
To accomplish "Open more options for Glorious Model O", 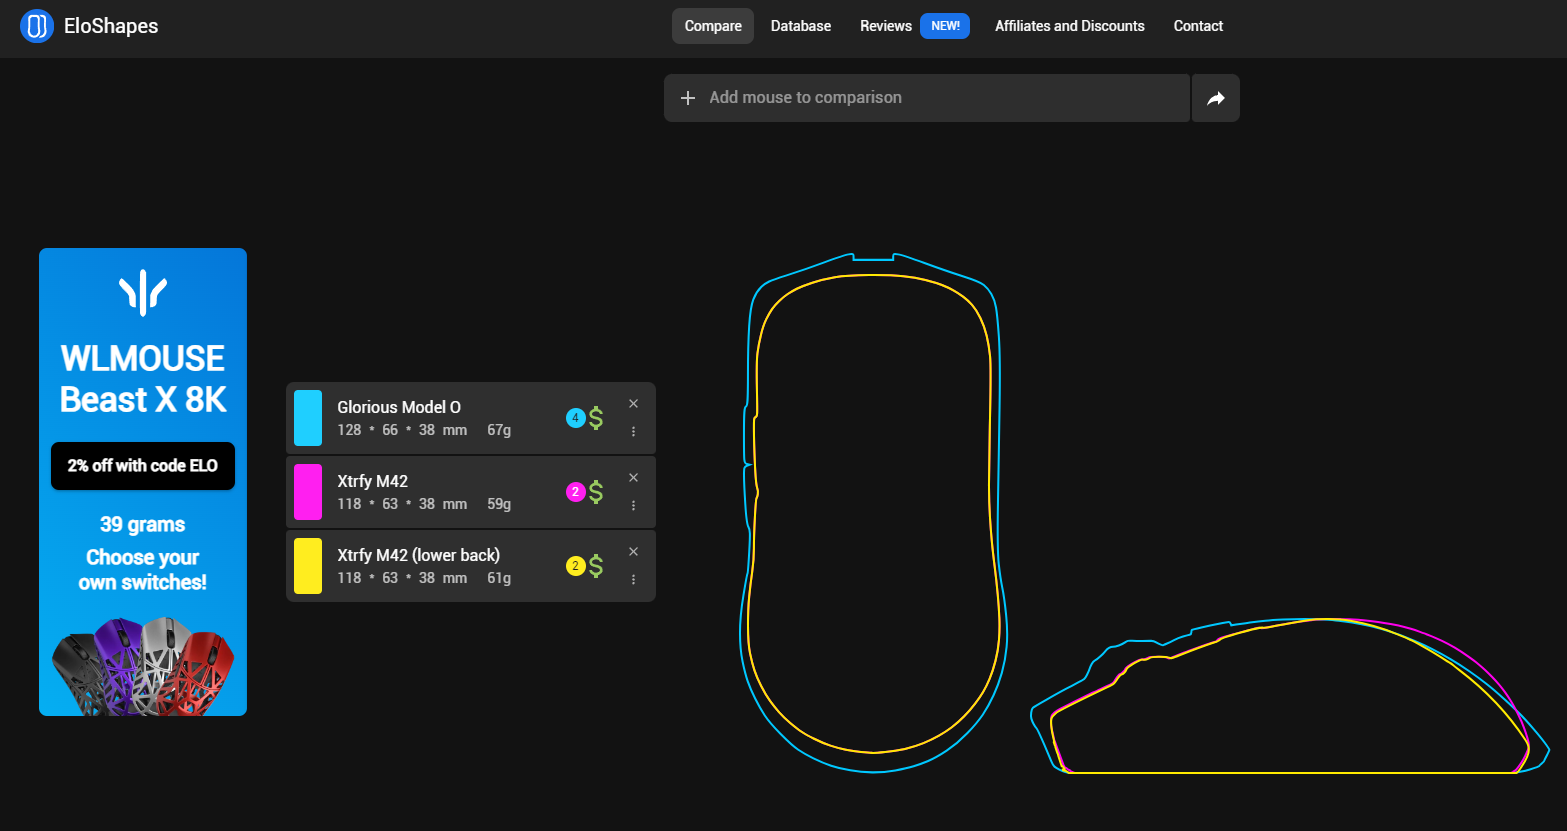I will [x=633, y=432].
